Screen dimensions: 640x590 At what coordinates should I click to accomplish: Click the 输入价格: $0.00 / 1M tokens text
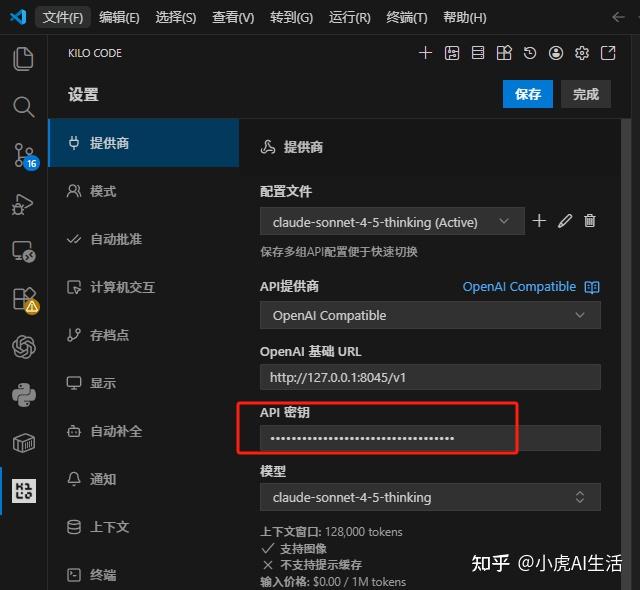coord(333,582)
